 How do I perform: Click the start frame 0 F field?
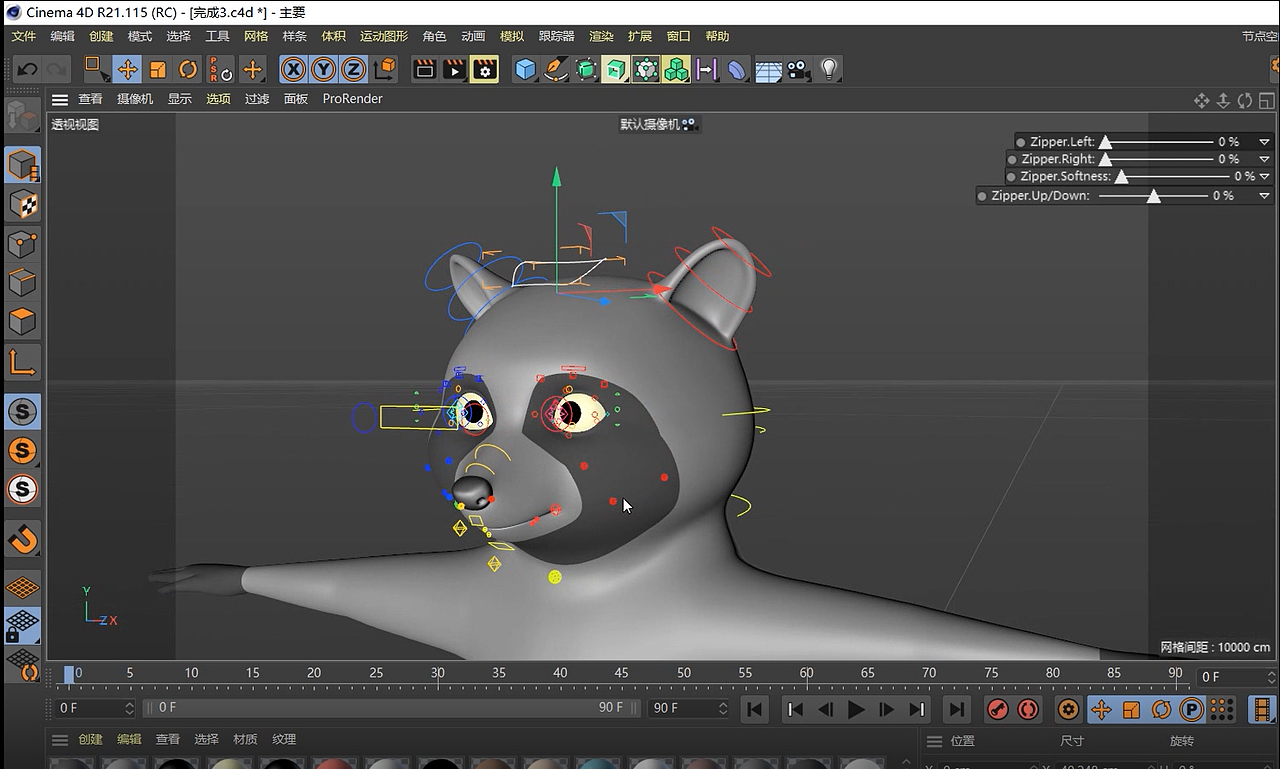coord(93,708)
